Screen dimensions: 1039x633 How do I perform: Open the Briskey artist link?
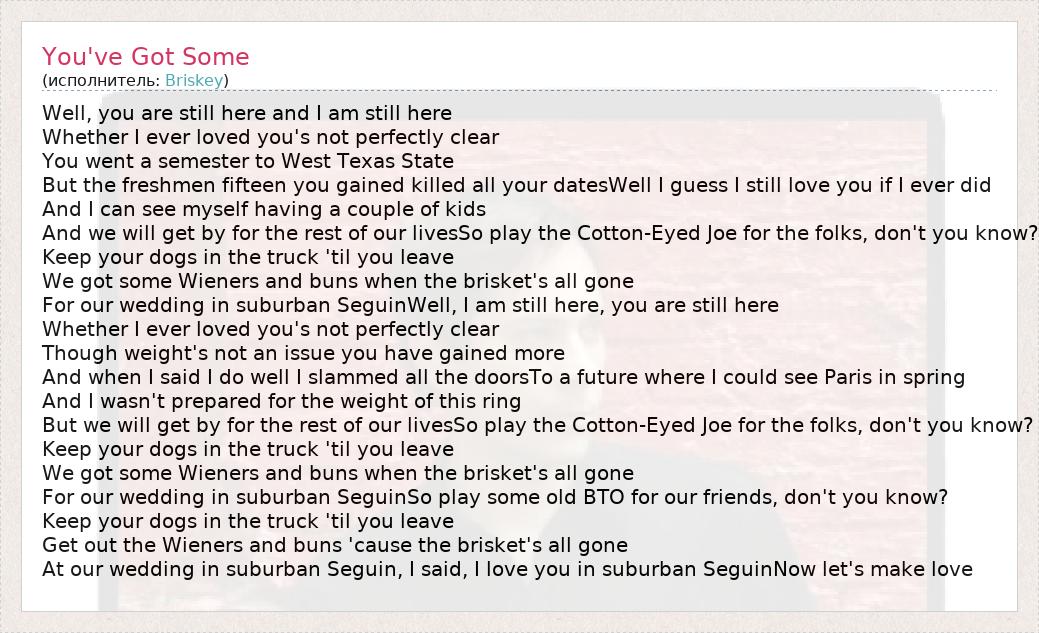194,80
